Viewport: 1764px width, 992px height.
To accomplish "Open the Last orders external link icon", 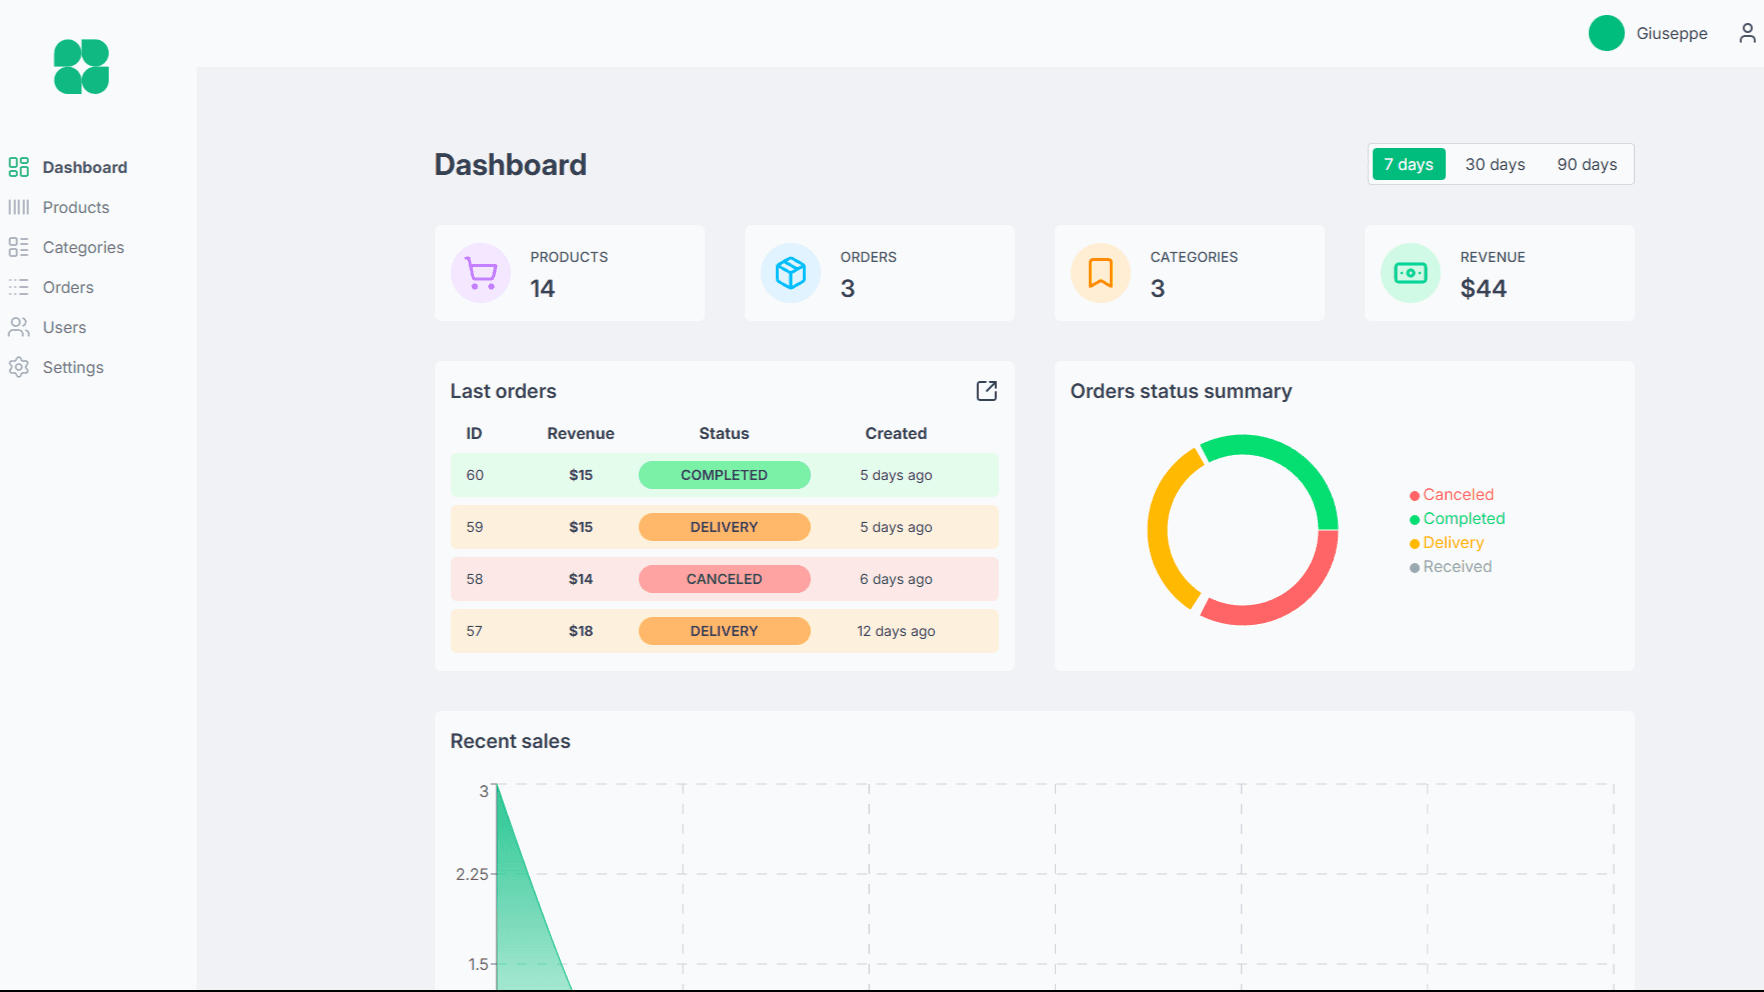I will tap(986, 391).
